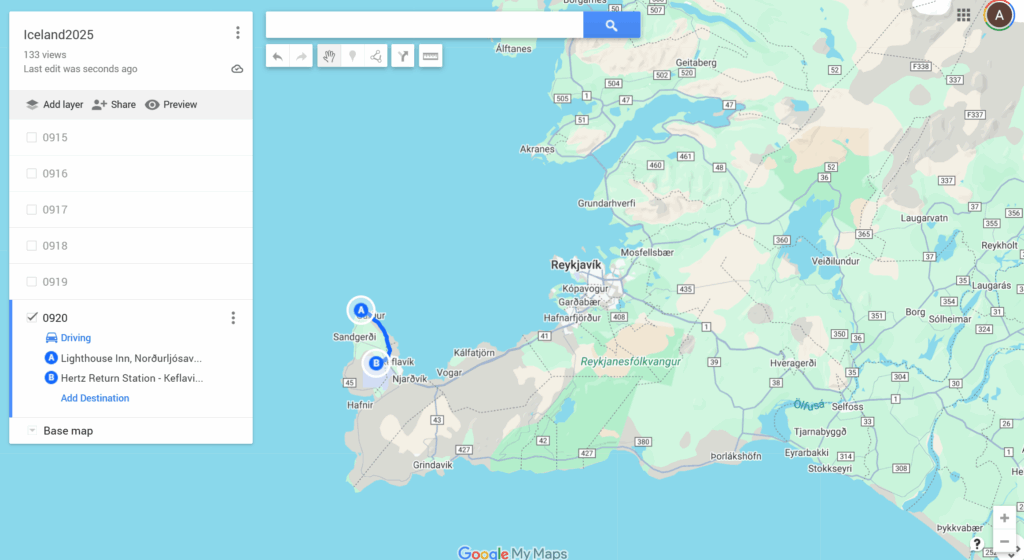Click the A waypoint icon in the 0920 layer
Viewport: 1024px width, 560px height.
(51, 358)
